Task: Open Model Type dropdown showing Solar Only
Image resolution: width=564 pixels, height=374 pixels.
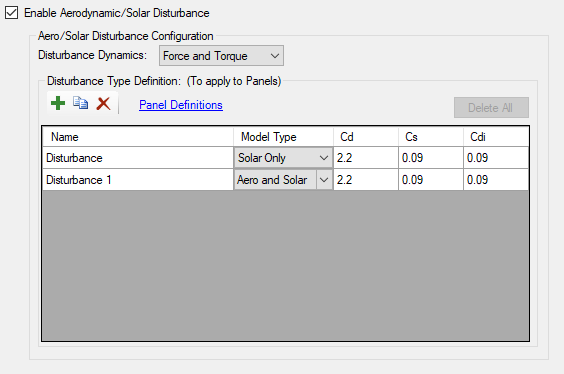Action: pos(283,158)
